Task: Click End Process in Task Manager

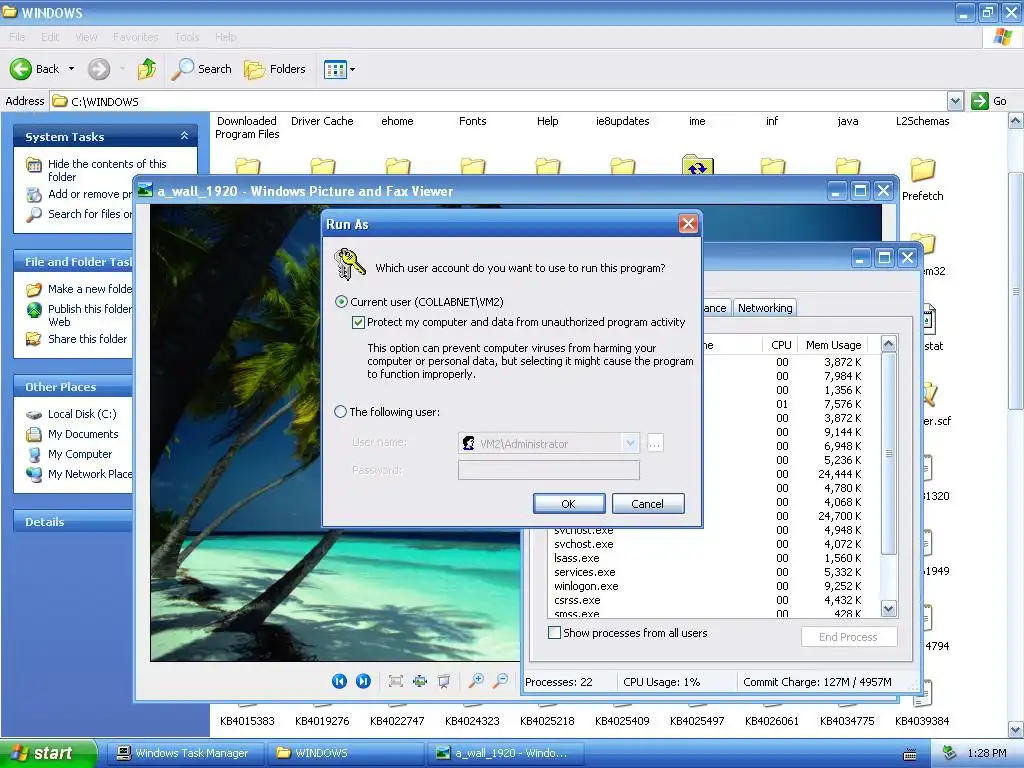Action: click(848, 637)
